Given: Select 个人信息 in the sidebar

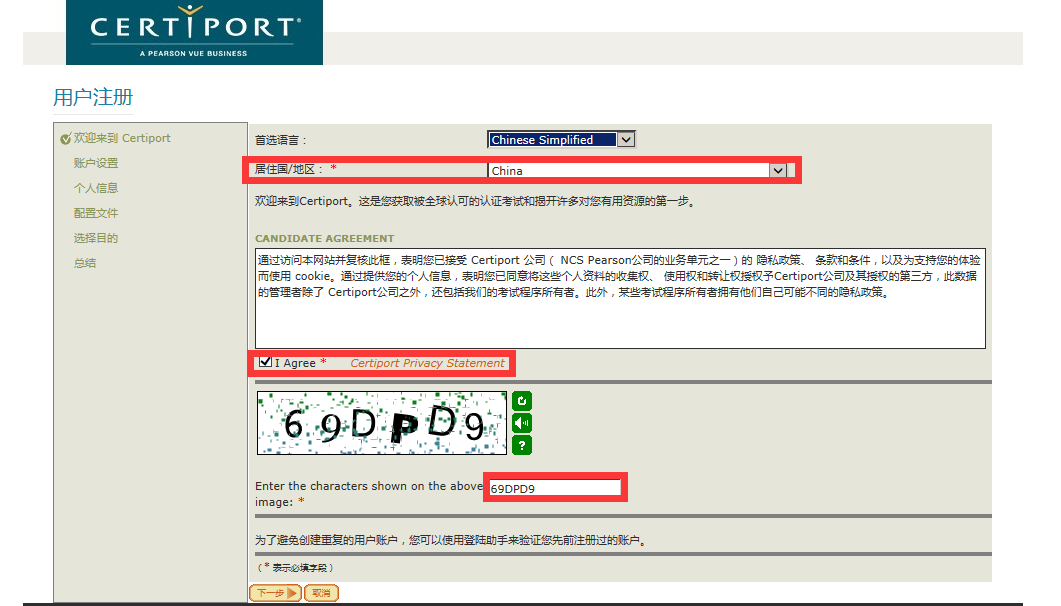Looking at the screenshot, I should pos(96,188).
